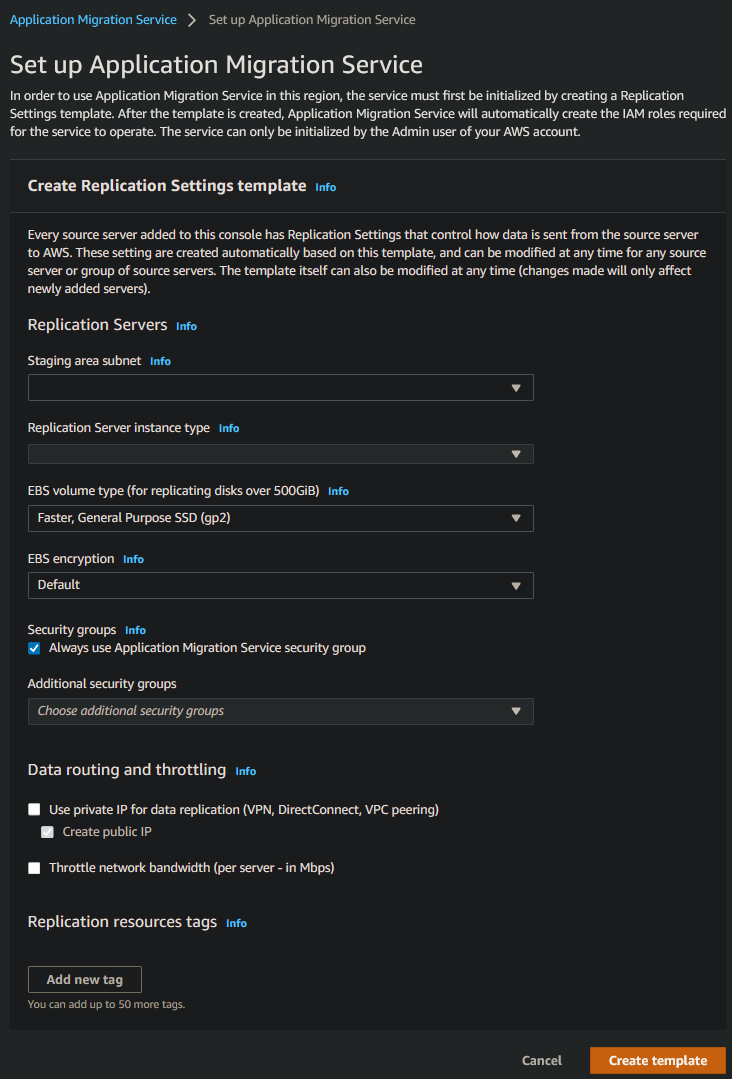Click the Cancel button
Viewport: 732px width, 1079px height.
click(541, 1060)
